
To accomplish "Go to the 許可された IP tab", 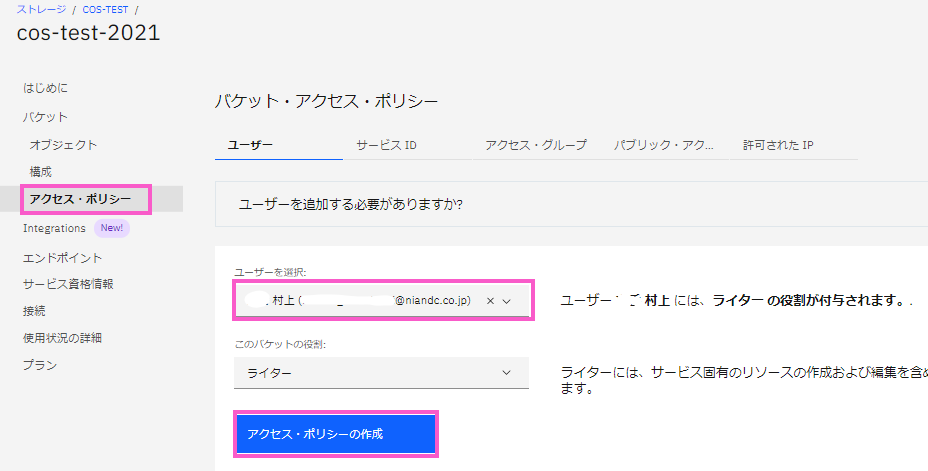I will pyautogui.click(x=777, y=145).
